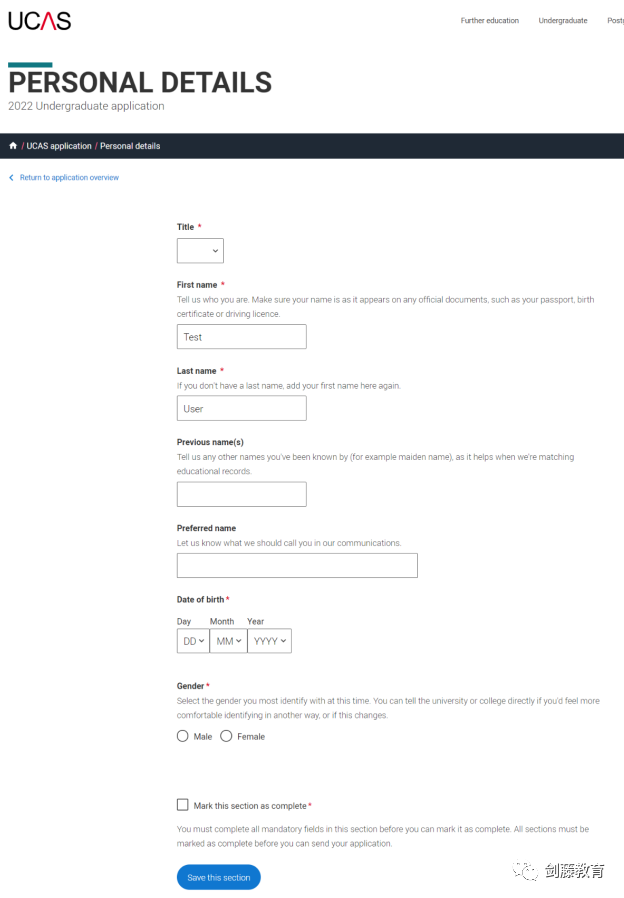Image resolution: width=624 pixels, height=898 pixels.
Task: Focus the Previous name(s) text box
Action: tap(242, 494)
